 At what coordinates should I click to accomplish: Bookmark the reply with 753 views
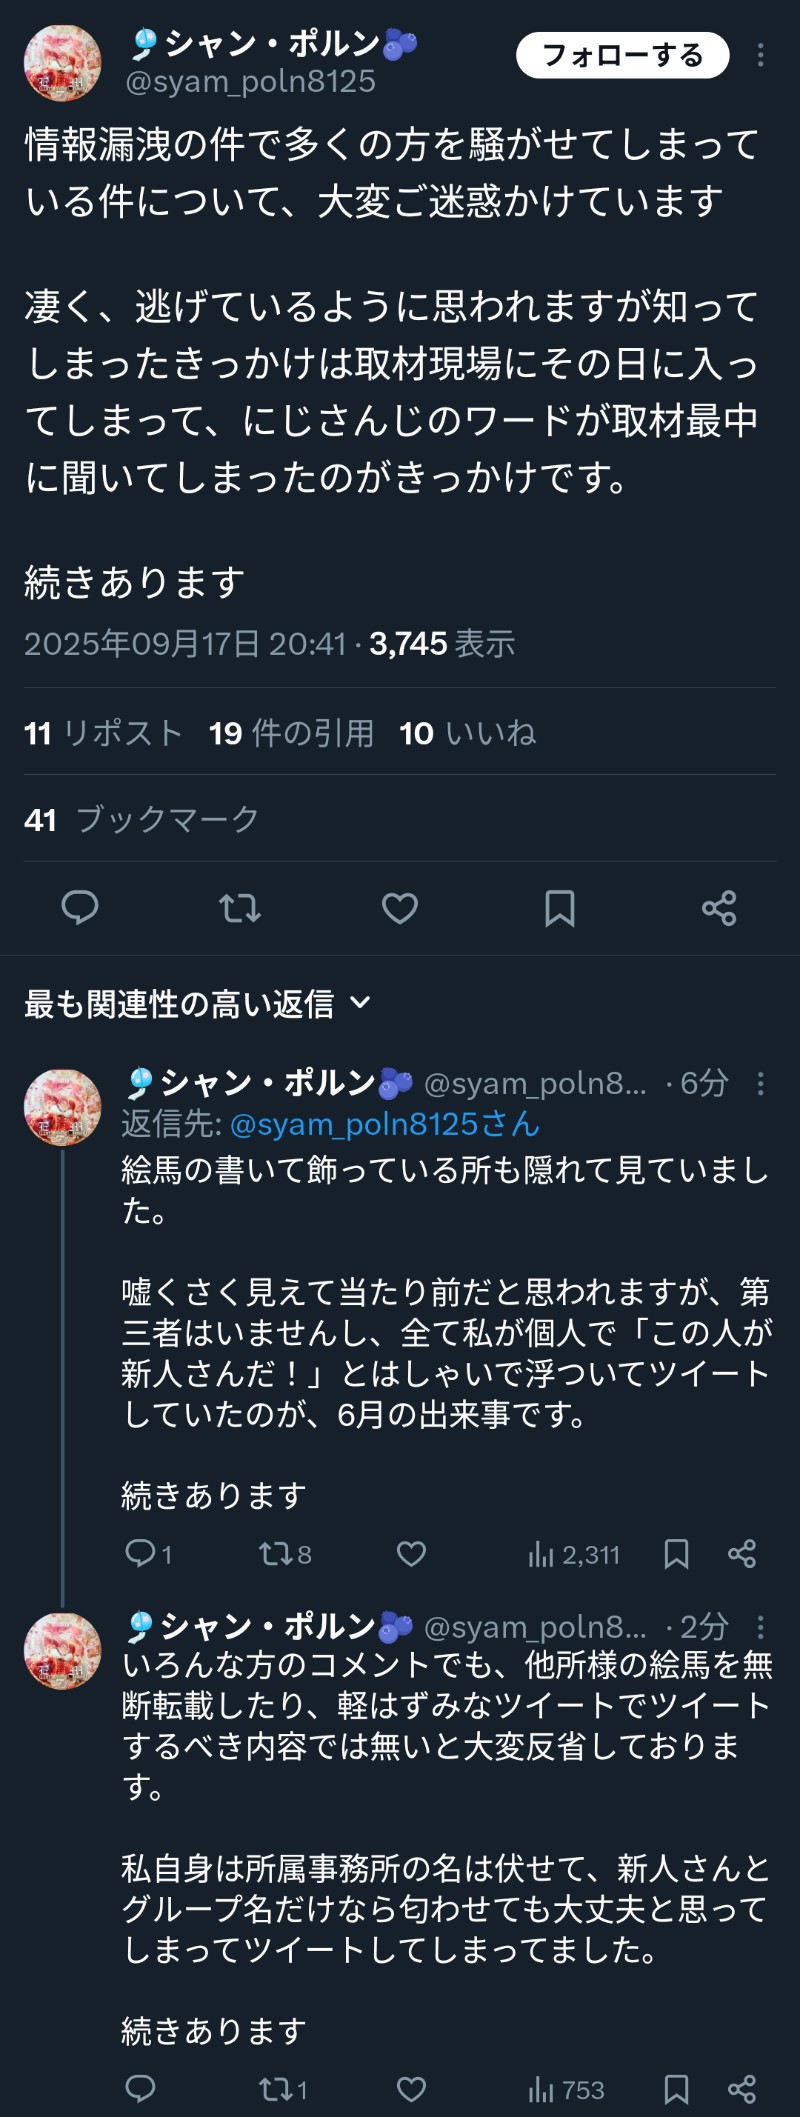tap(677, 2089)
